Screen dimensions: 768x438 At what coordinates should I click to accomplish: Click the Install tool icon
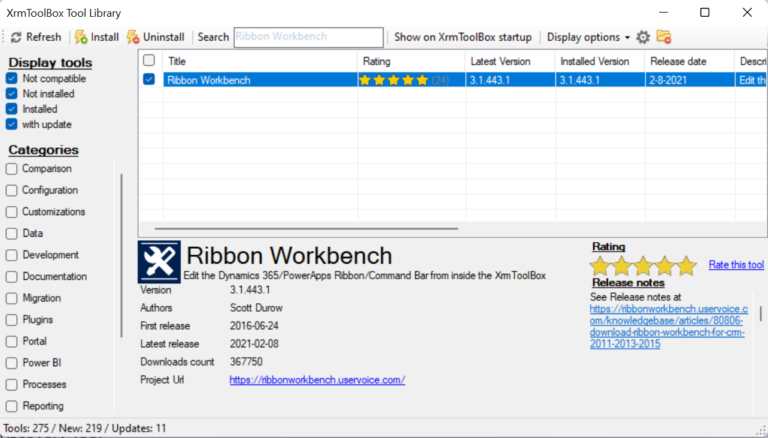tap(81, 37)
